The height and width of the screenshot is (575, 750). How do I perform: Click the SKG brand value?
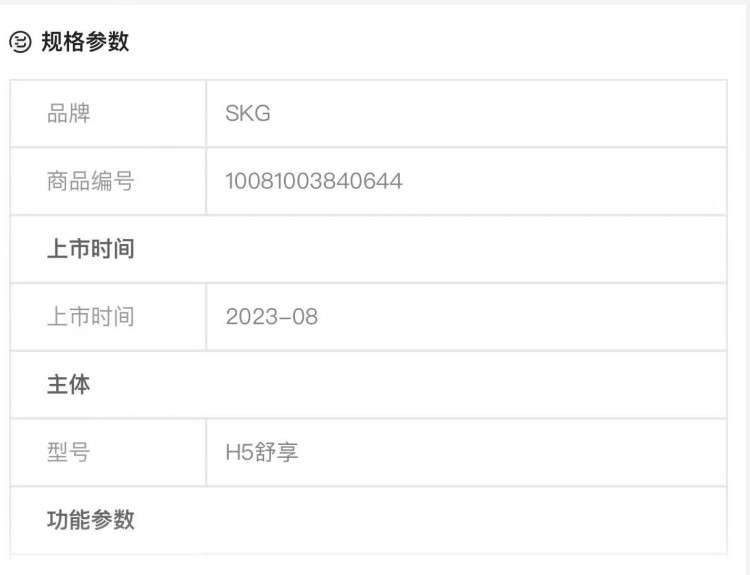coord(248,114)
